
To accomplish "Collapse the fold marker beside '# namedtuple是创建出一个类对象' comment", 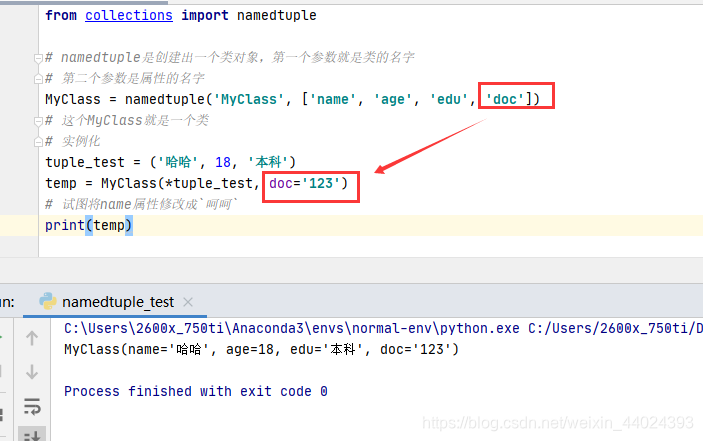I will click(x=38, y=58).
